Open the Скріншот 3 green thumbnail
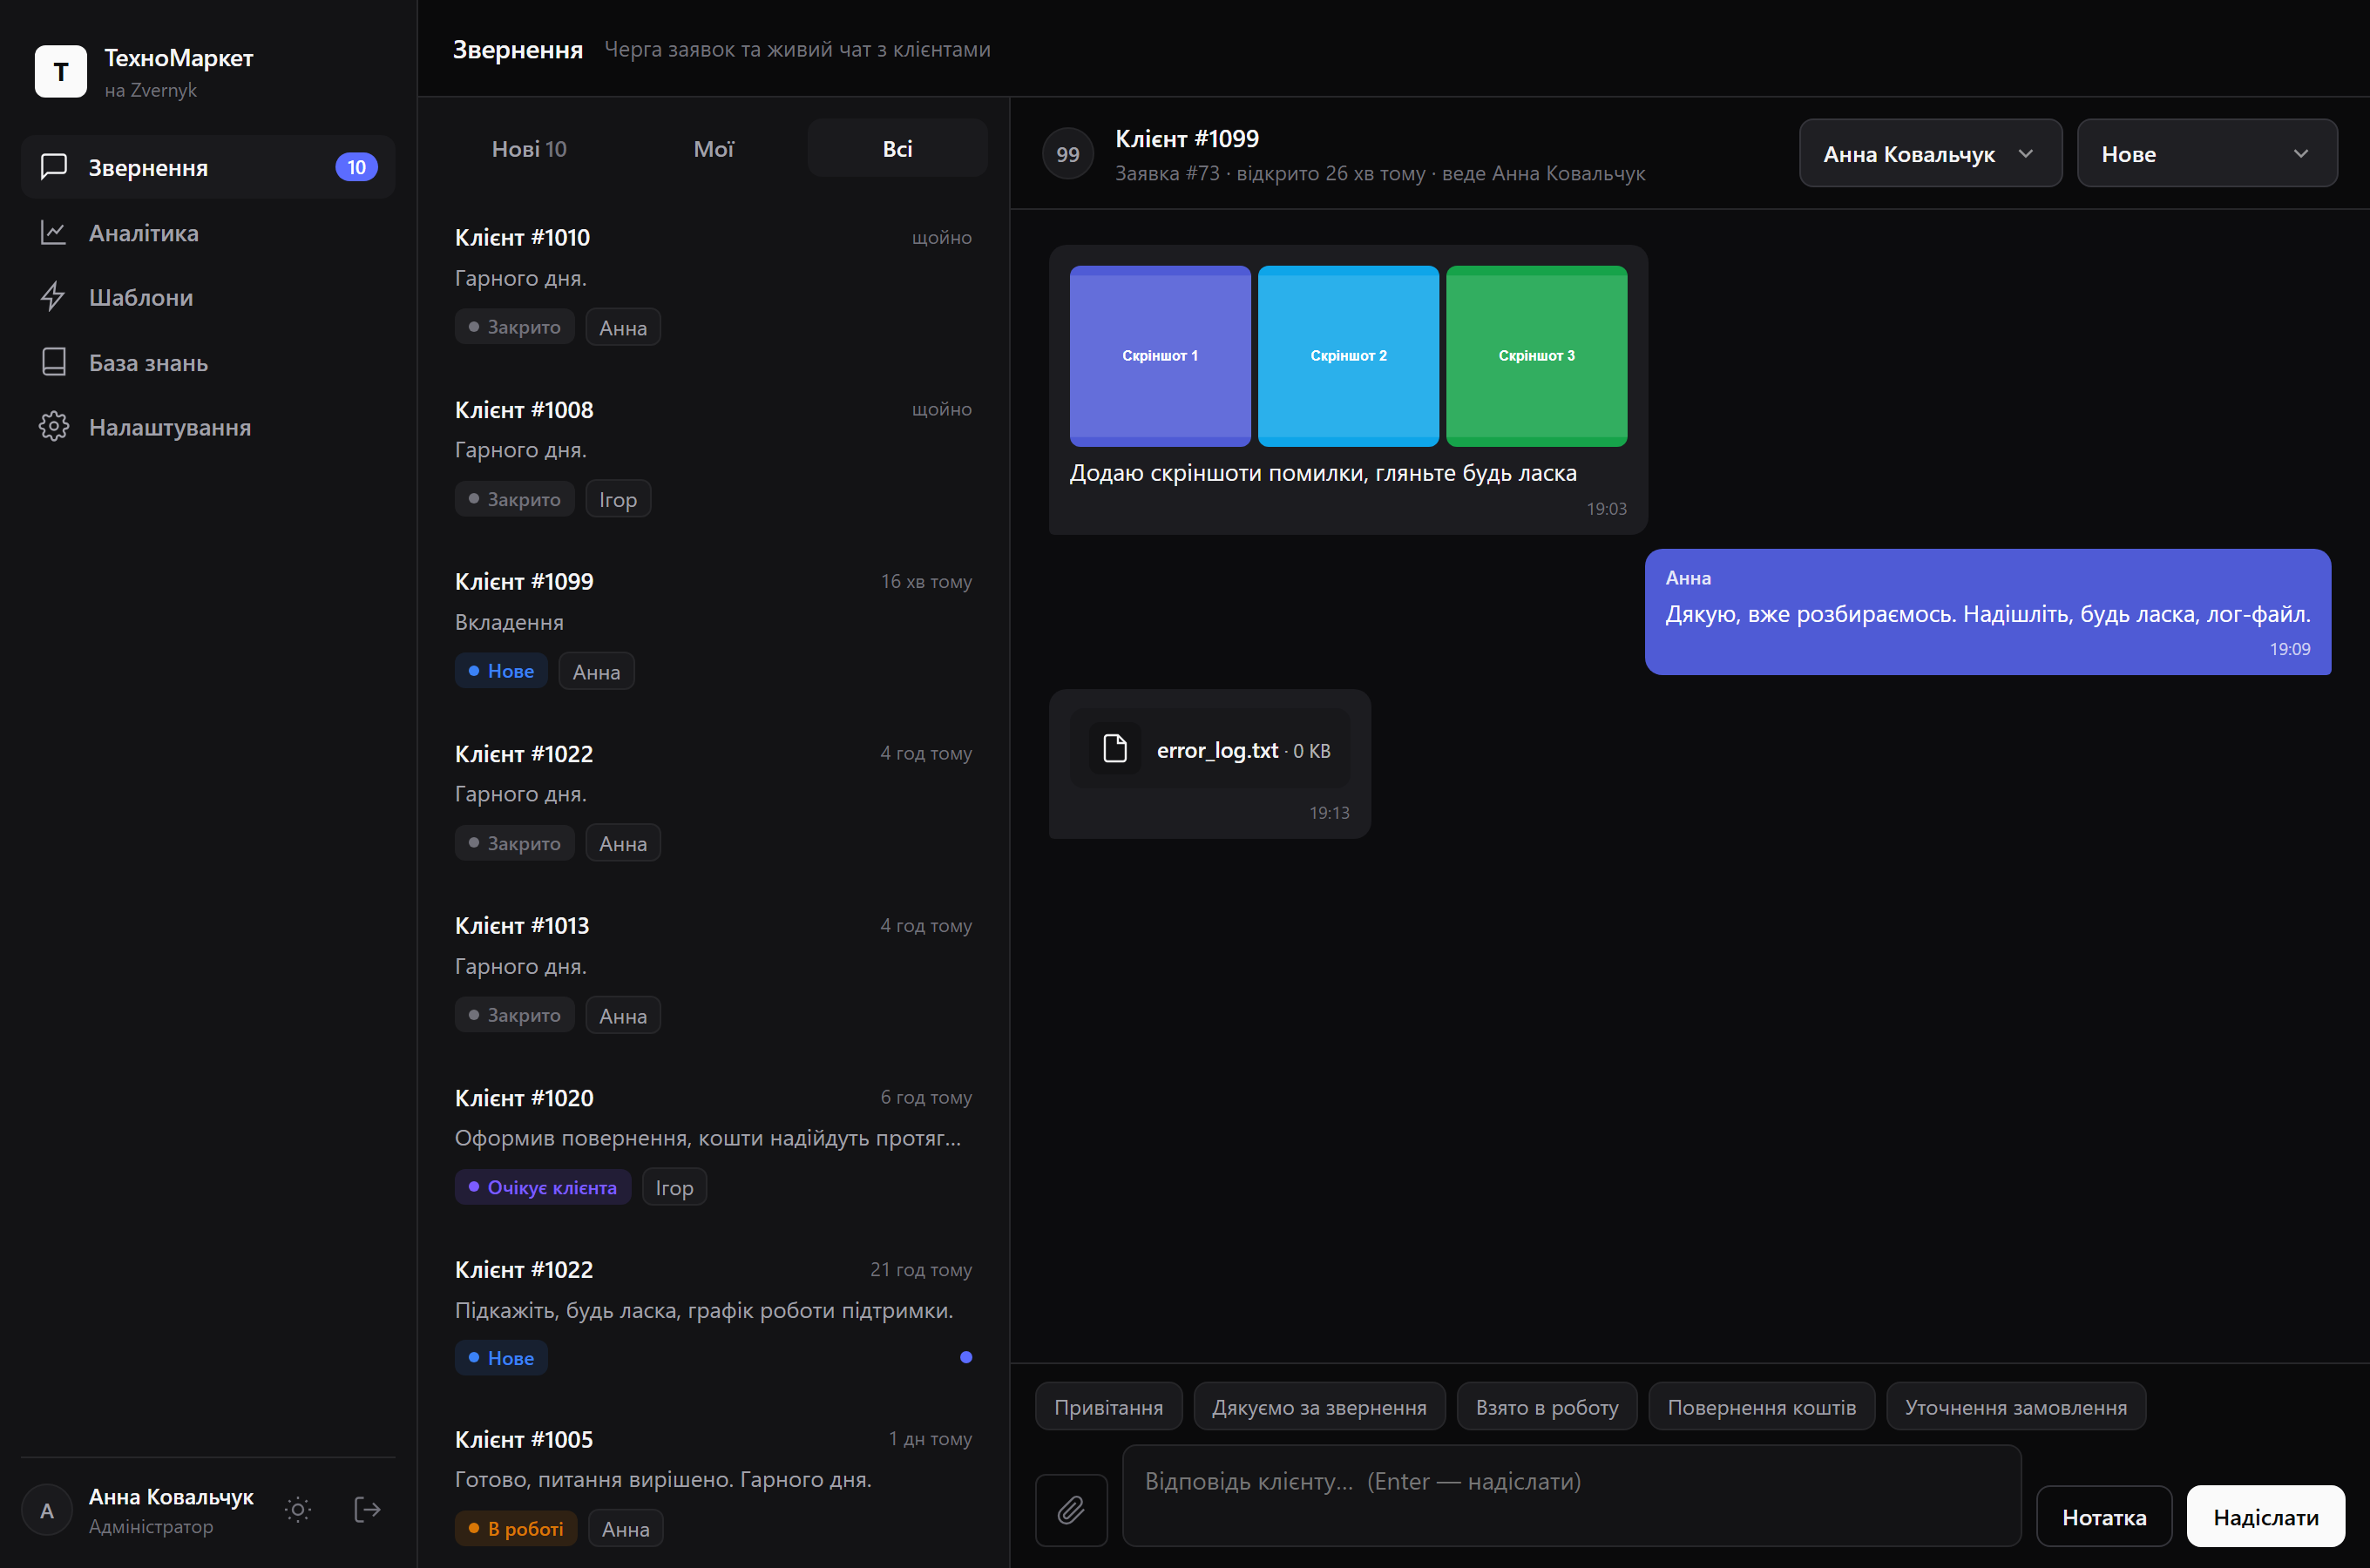The width and height of the screenshot is (2370, 1568). coord(1536,356)
